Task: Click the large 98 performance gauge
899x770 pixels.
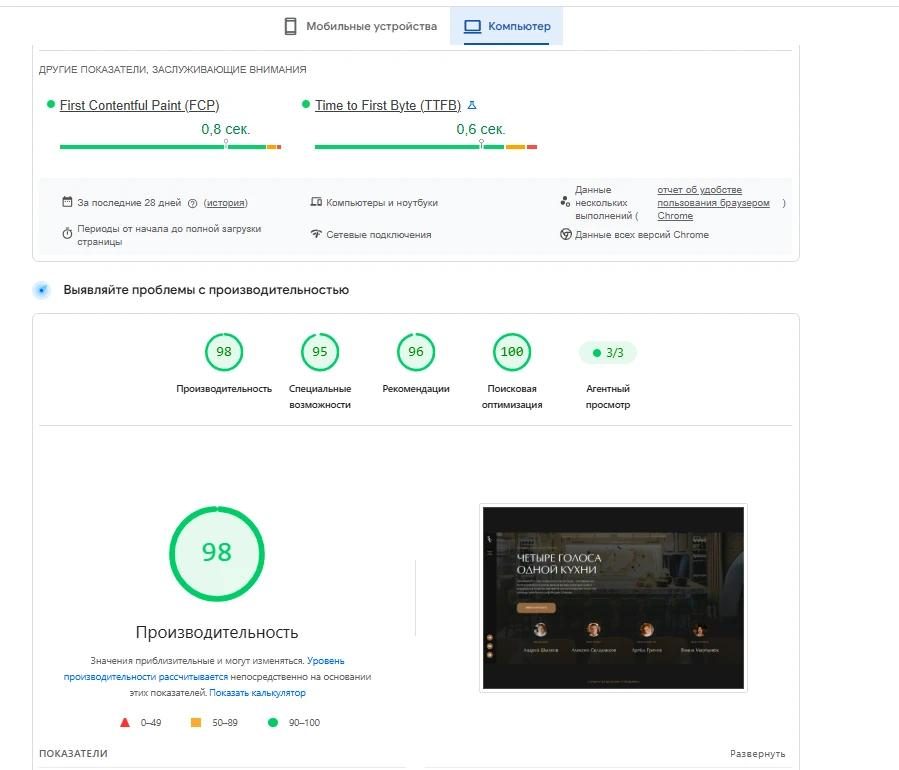Action: tap(217, 553)
